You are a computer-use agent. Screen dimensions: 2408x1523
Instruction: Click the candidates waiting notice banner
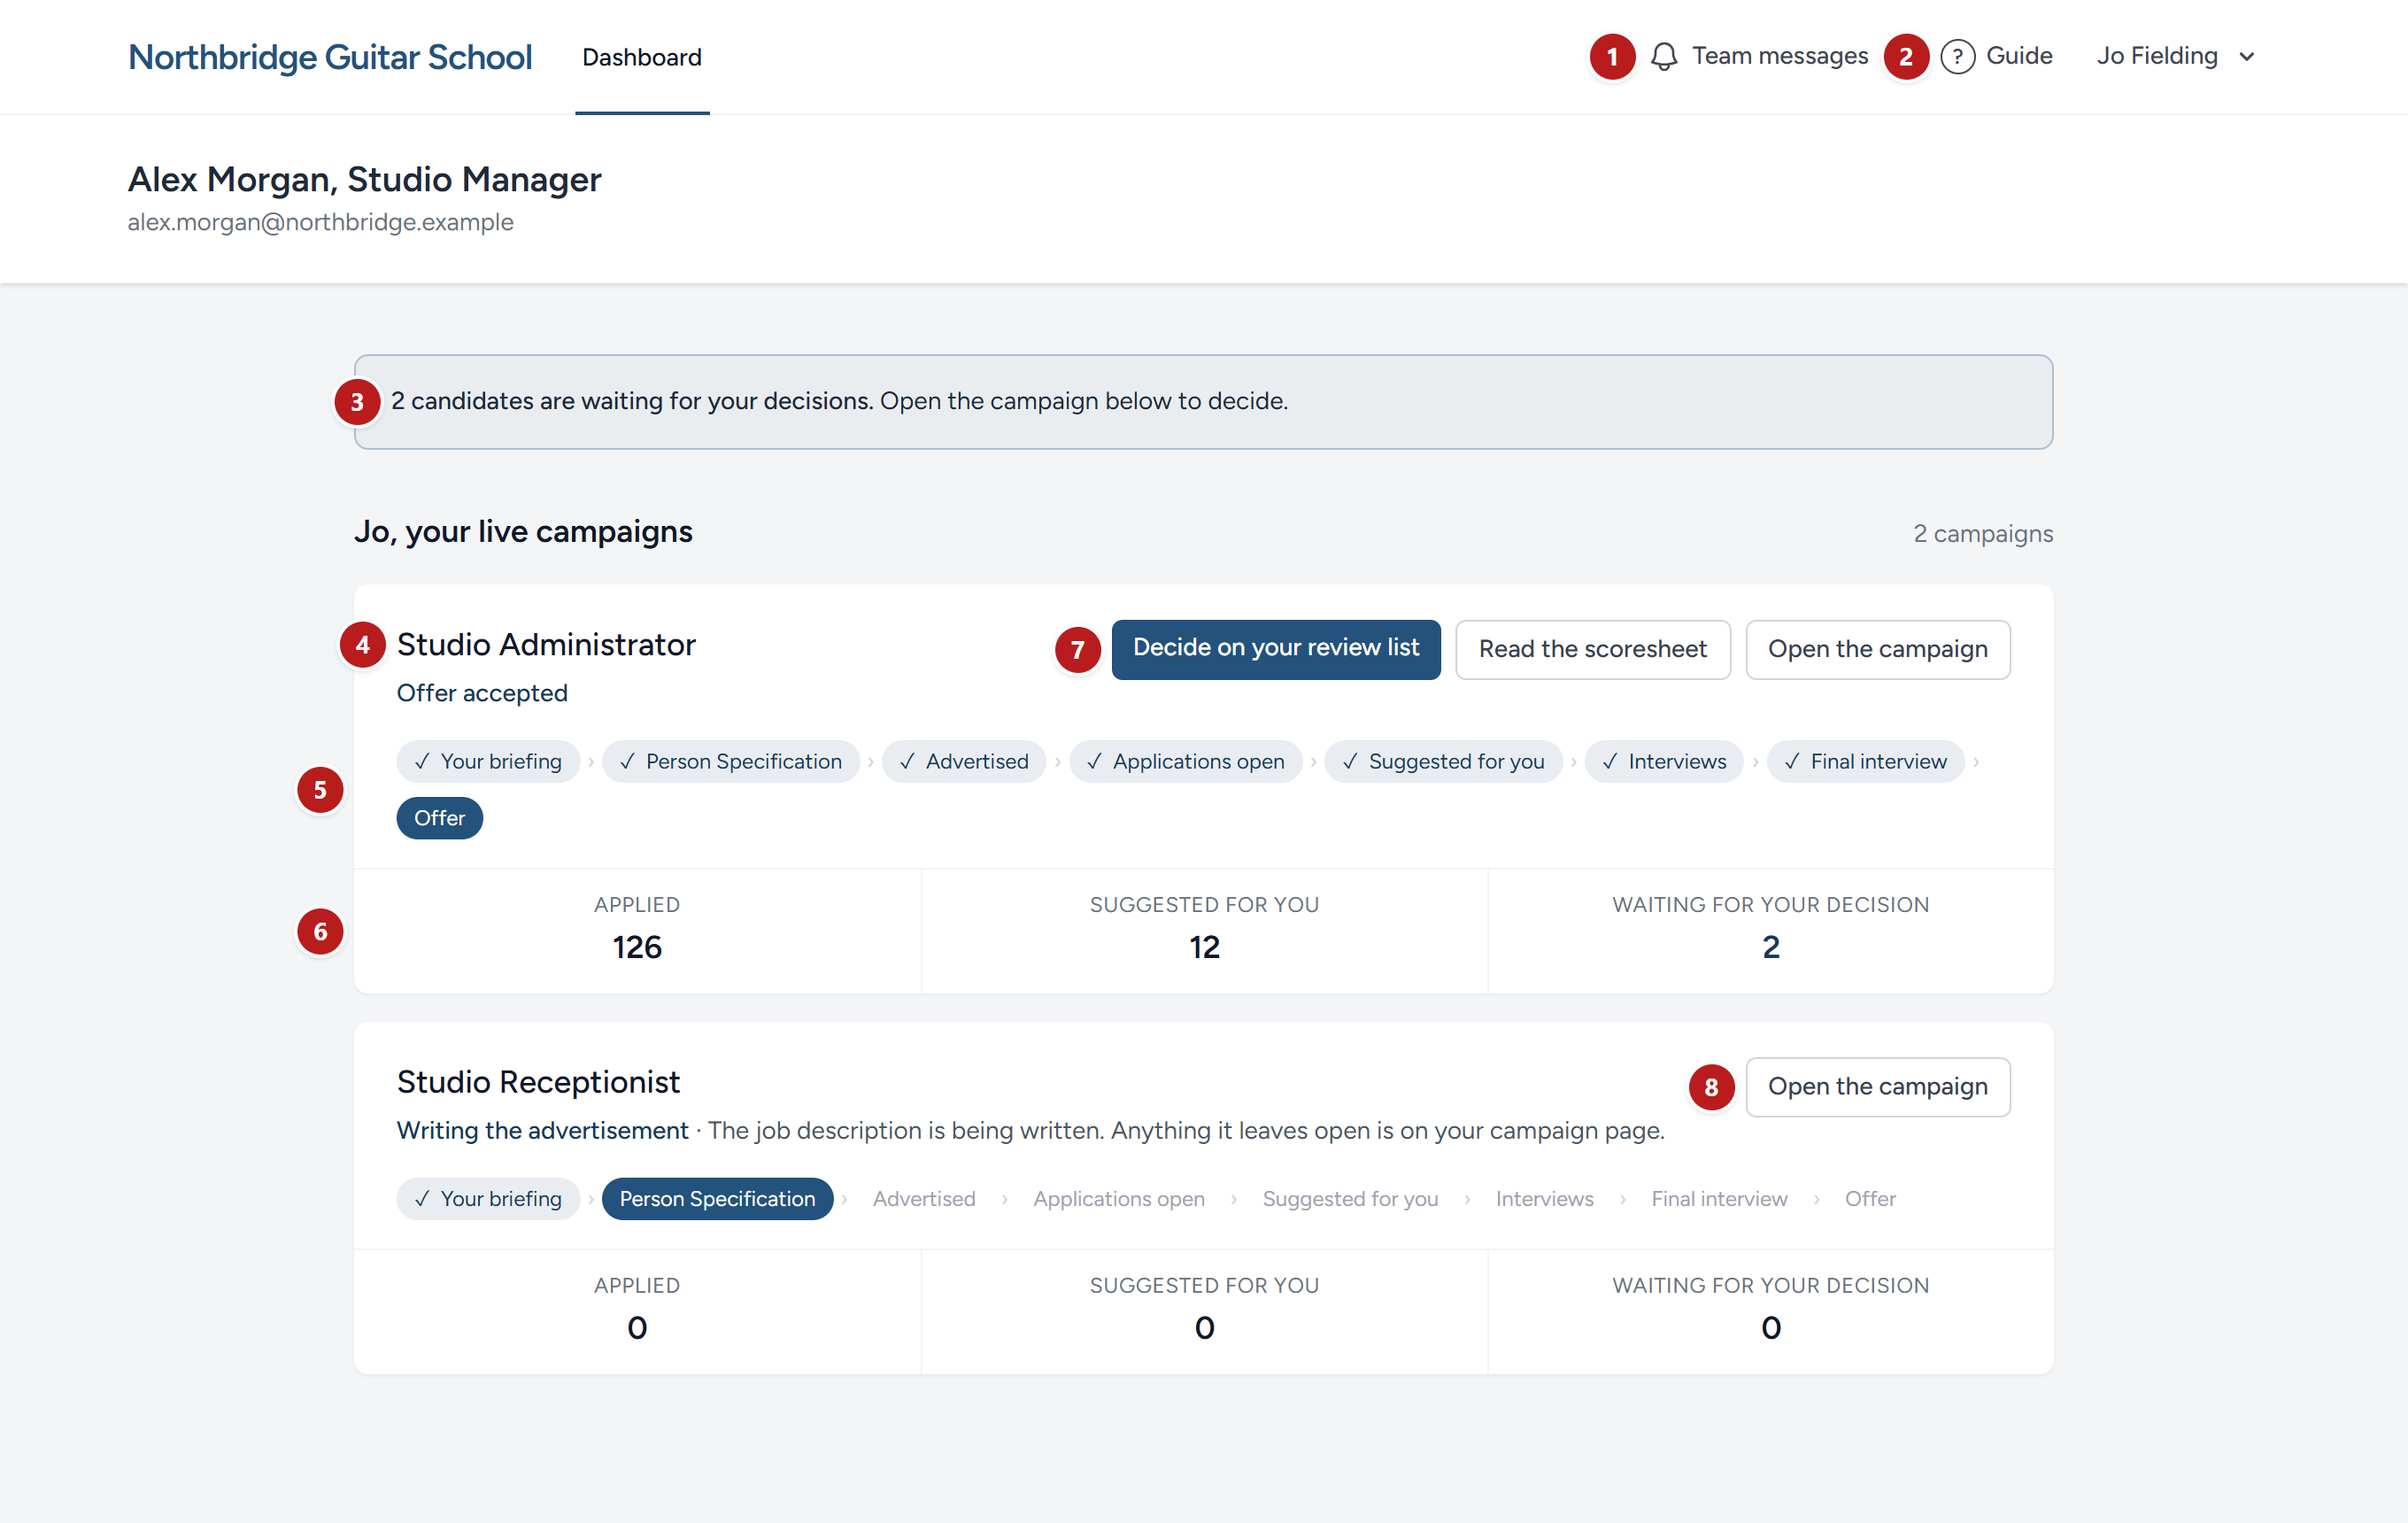(1204, 402)
